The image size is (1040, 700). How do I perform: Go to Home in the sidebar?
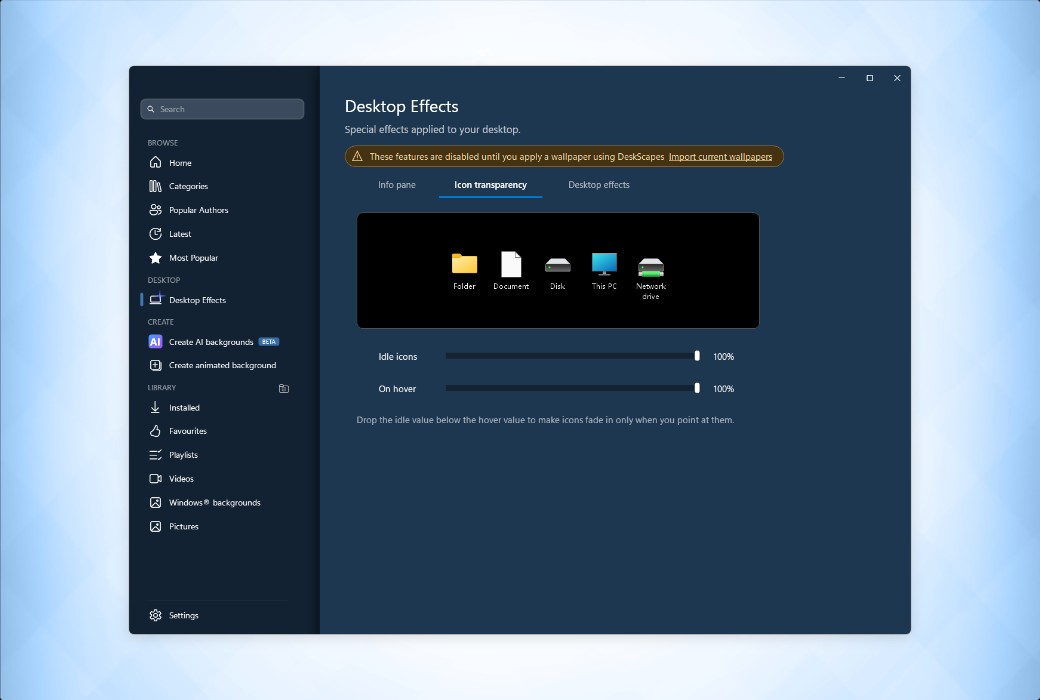point(180,163)
